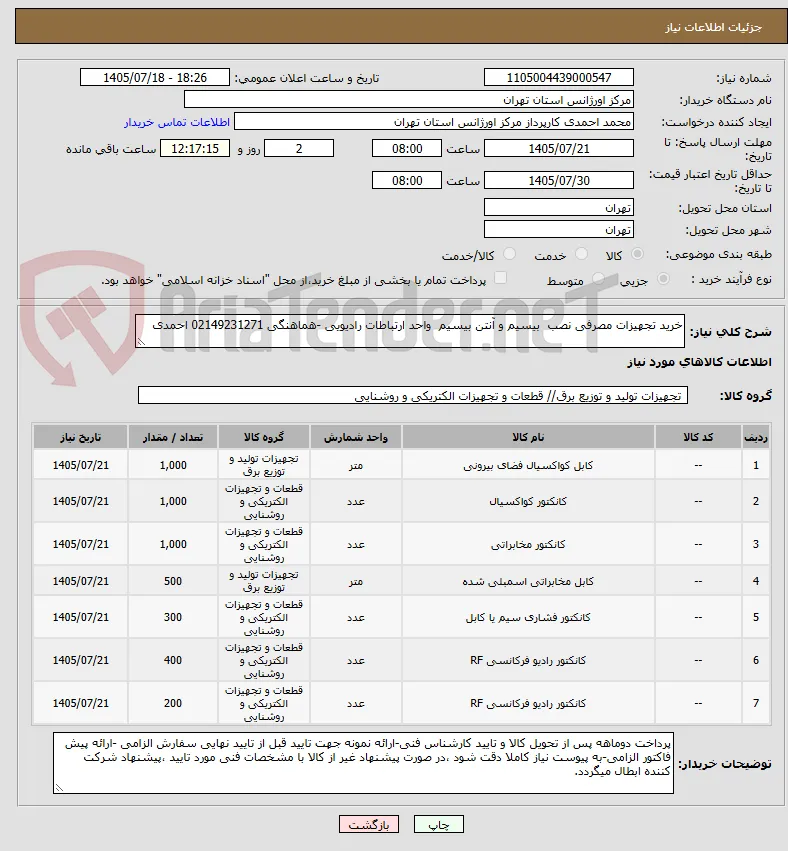The width and height of the screenshot is (788, 851).
Task: Click the remaining time field 12:17:15
Action: [x=195, y=149]
